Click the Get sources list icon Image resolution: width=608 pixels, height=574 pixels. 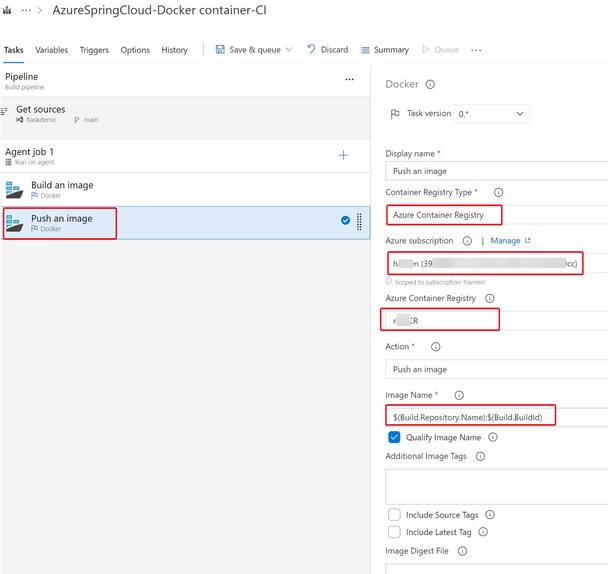[x=4, y=111]
